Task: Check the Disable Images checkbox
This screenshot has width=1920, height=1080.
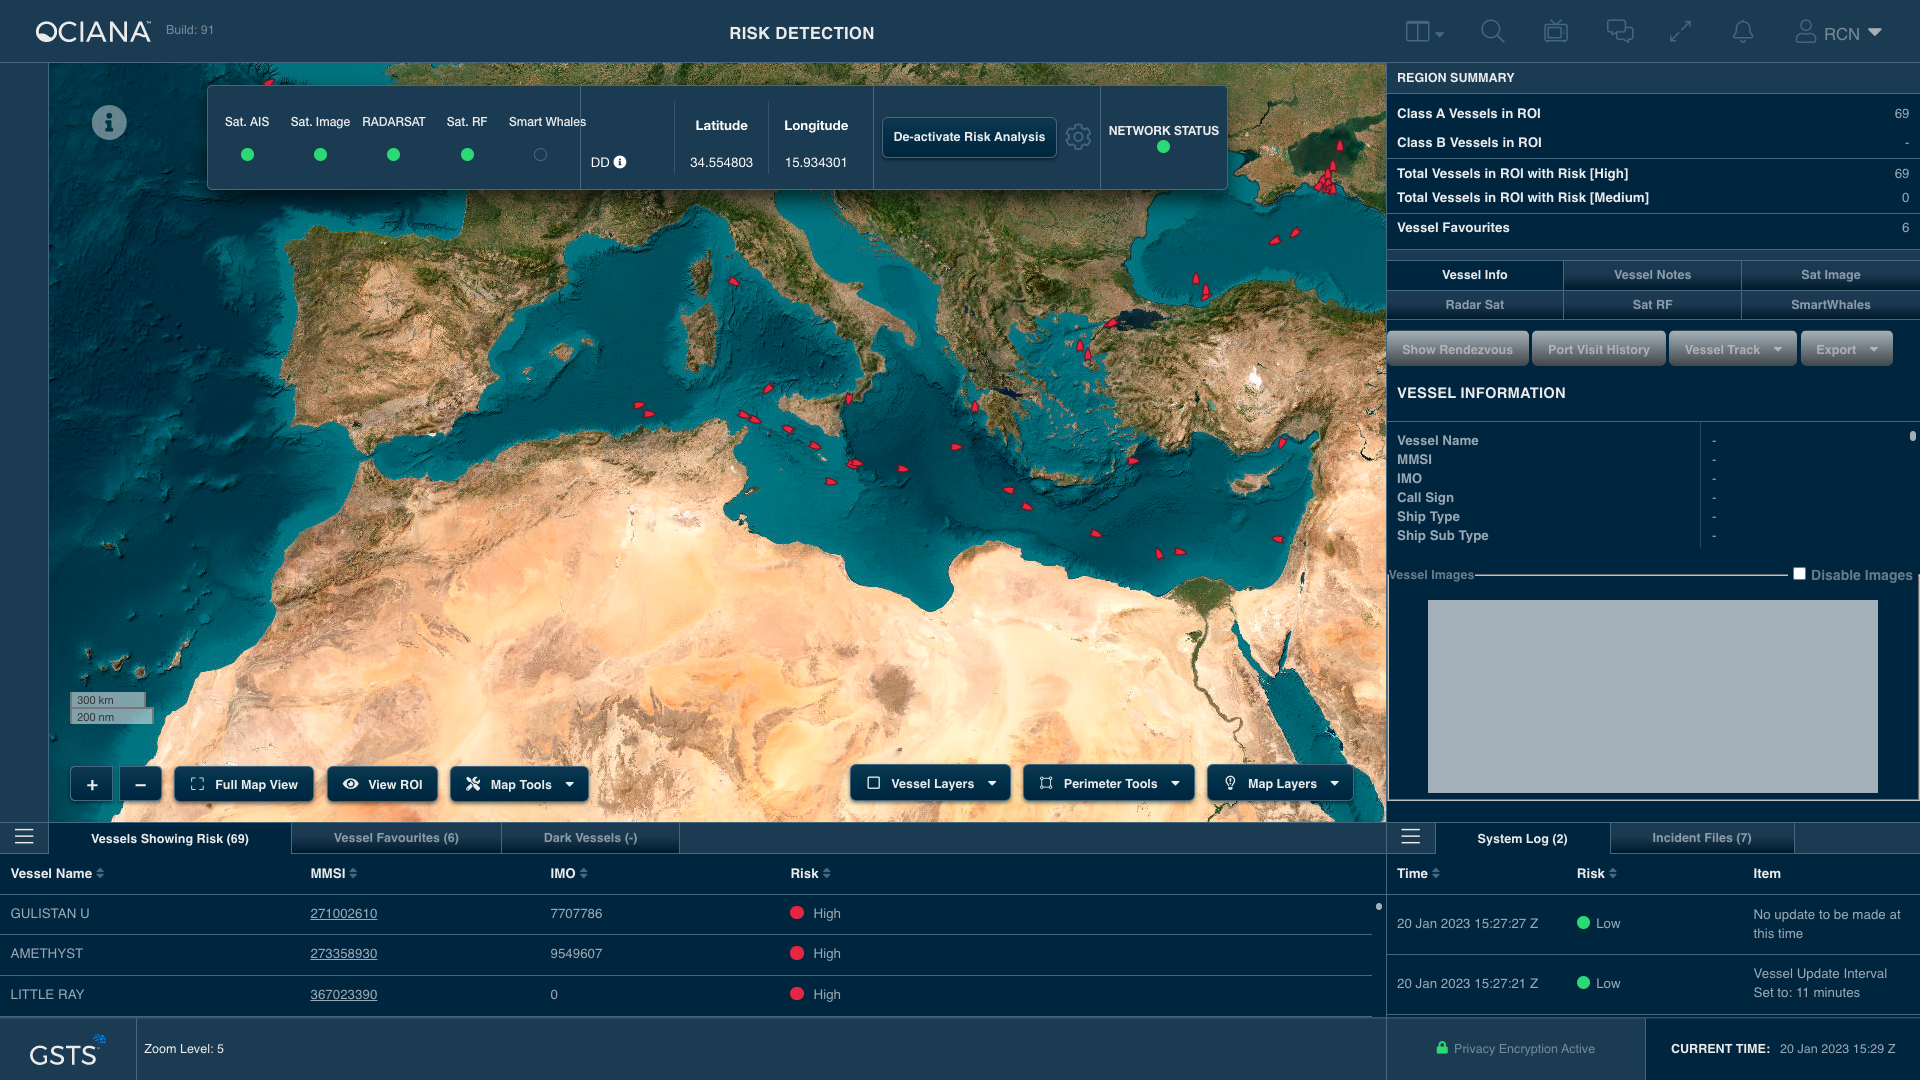Action: [x=1799, y=574]
